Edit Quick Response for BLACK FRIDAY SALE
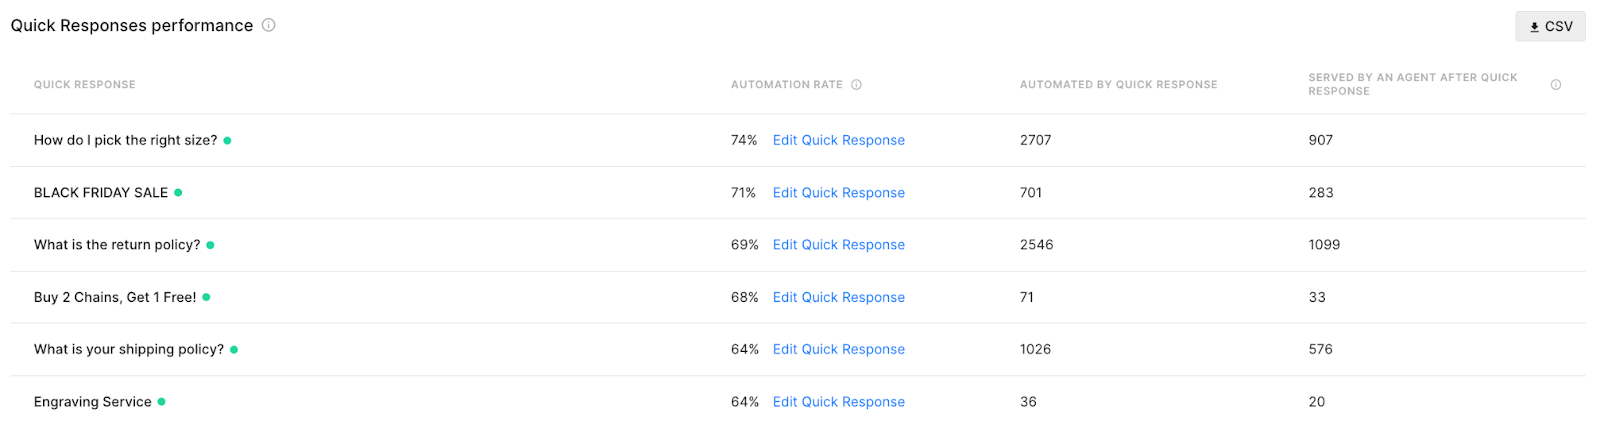The height and width of the screenshot is (427, 1600). coord(839,193)
